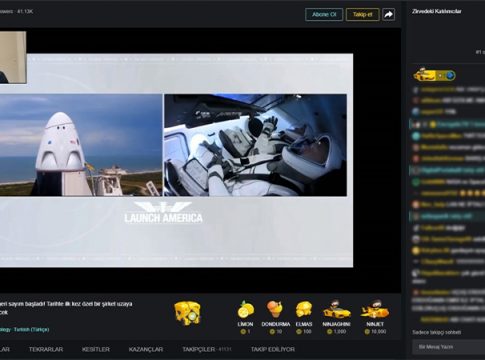Open the golden treasure chest icon
This screenshot has height=360, width=485.
click(x=187, y=313)
